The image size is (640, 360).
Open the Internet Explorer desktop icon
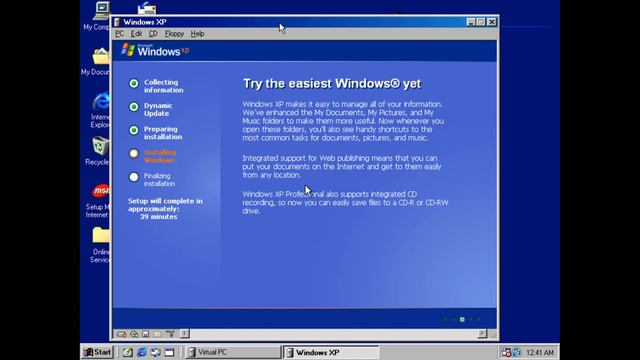point(100,110)
